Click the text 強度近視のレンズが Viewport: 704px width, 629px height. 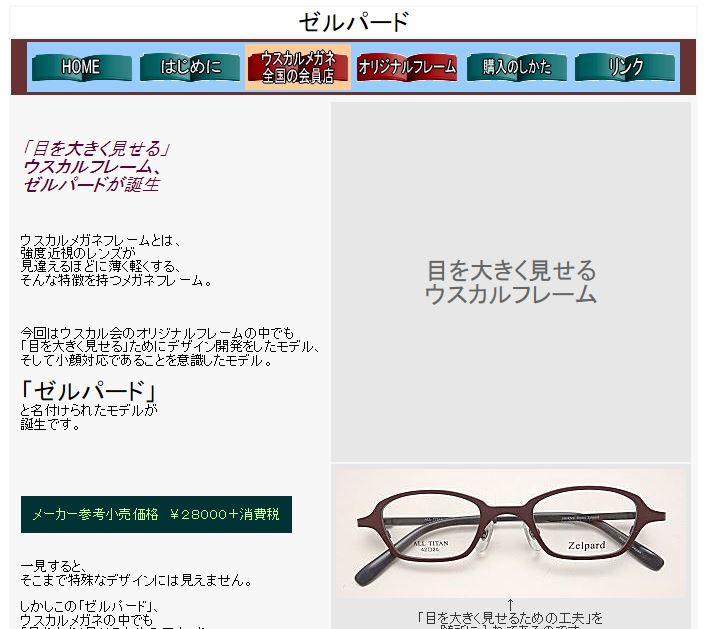click(x=78, y=254)
